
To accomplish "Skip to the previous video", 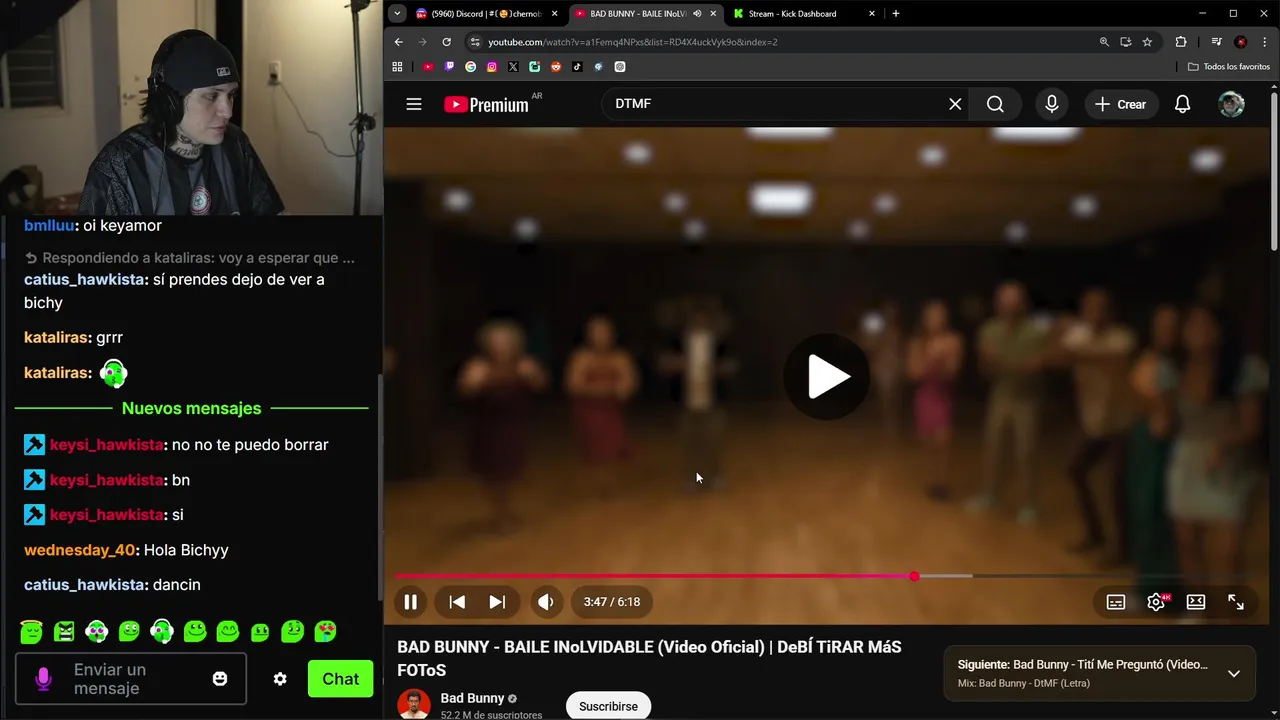I will 457,601.
